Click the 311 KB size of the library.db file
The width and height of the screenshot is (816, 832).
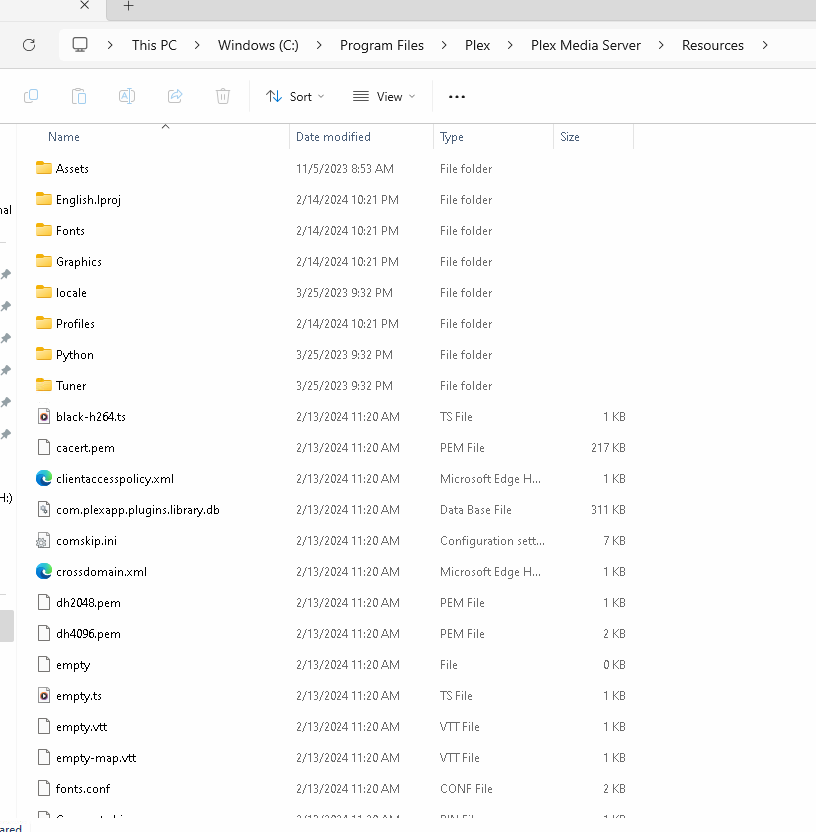608,510
